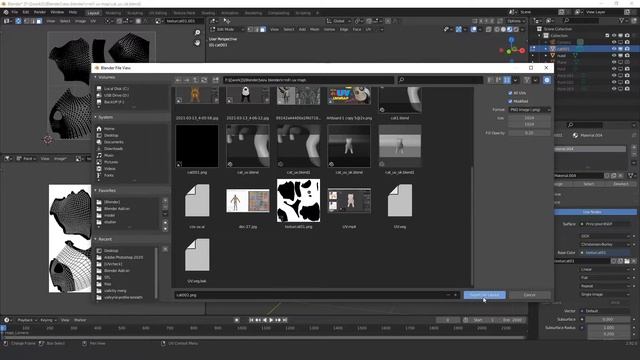The image size is (640, 360).
Task: Open the Edit Mode dropdown in 3D viewport
Action: coord(227,29)
